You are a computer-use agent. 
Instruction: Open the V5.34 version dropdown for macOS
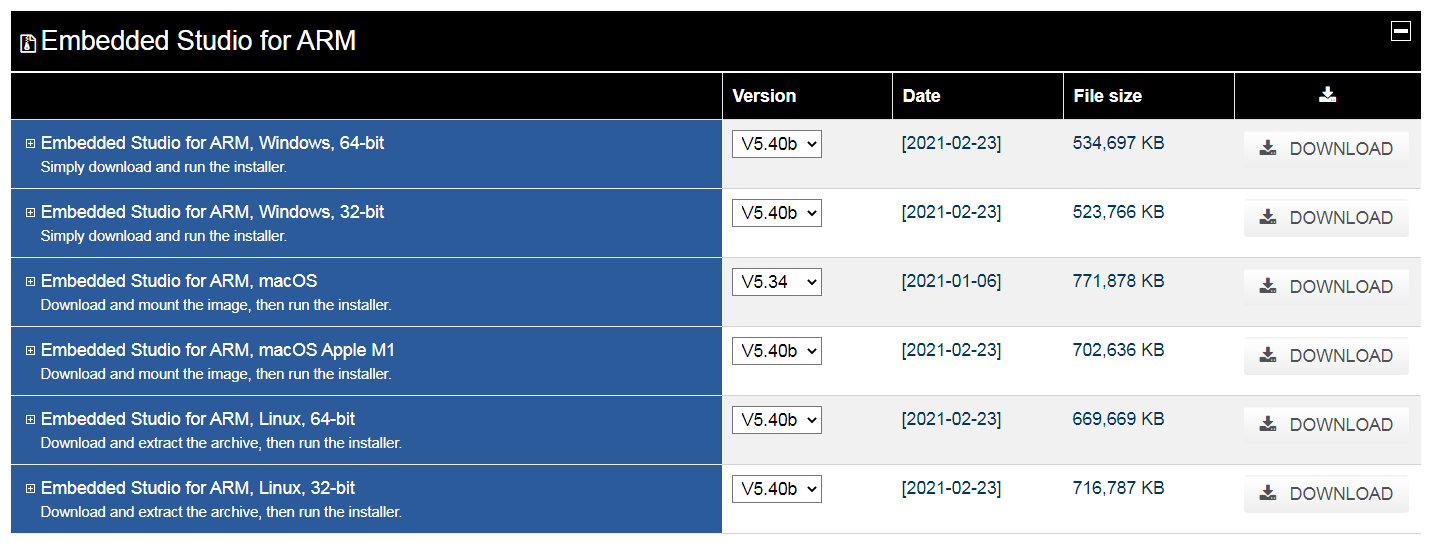tap(776, 282)
